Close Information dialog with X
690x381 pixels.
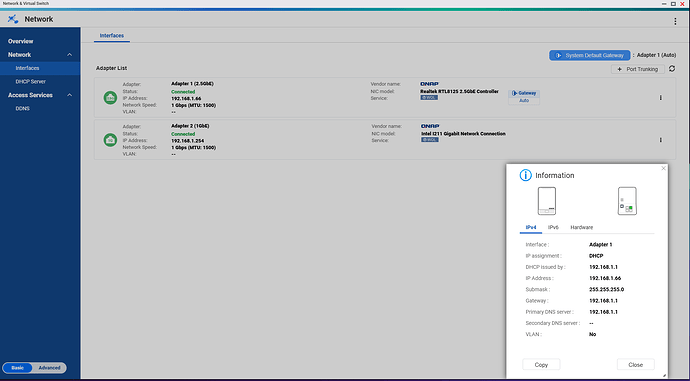[664, 168]
